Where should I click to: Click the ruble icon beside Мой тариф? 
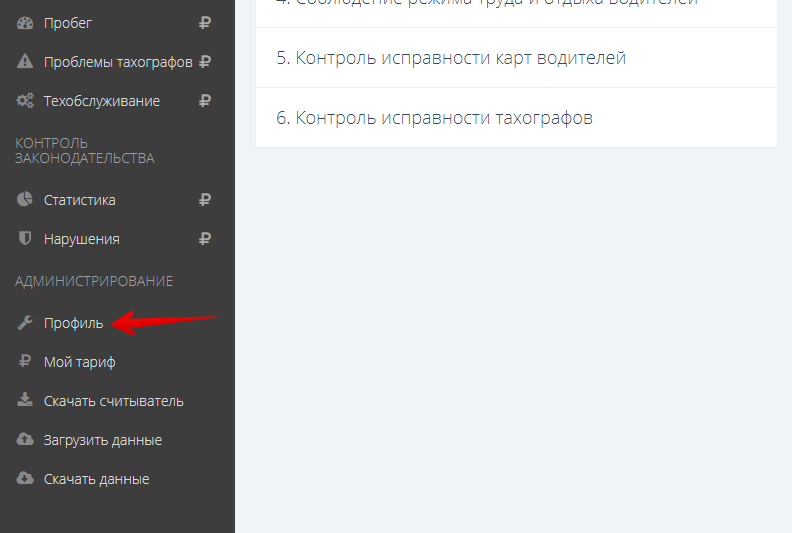(25, 361)
